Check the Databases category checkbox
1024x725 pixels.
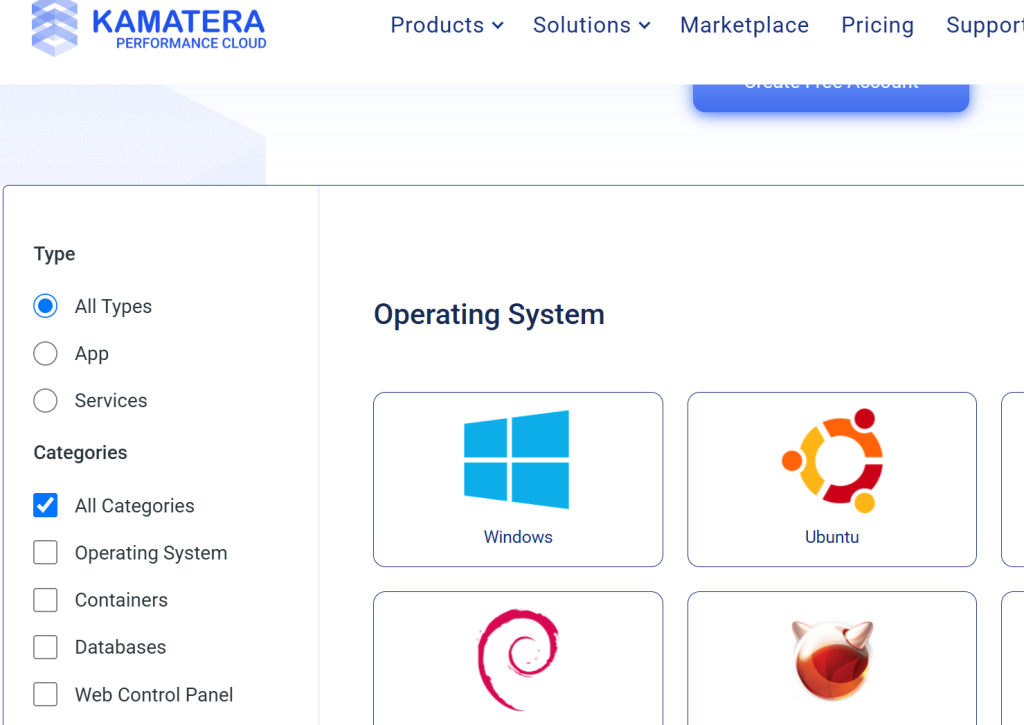[x=45, y=647]
